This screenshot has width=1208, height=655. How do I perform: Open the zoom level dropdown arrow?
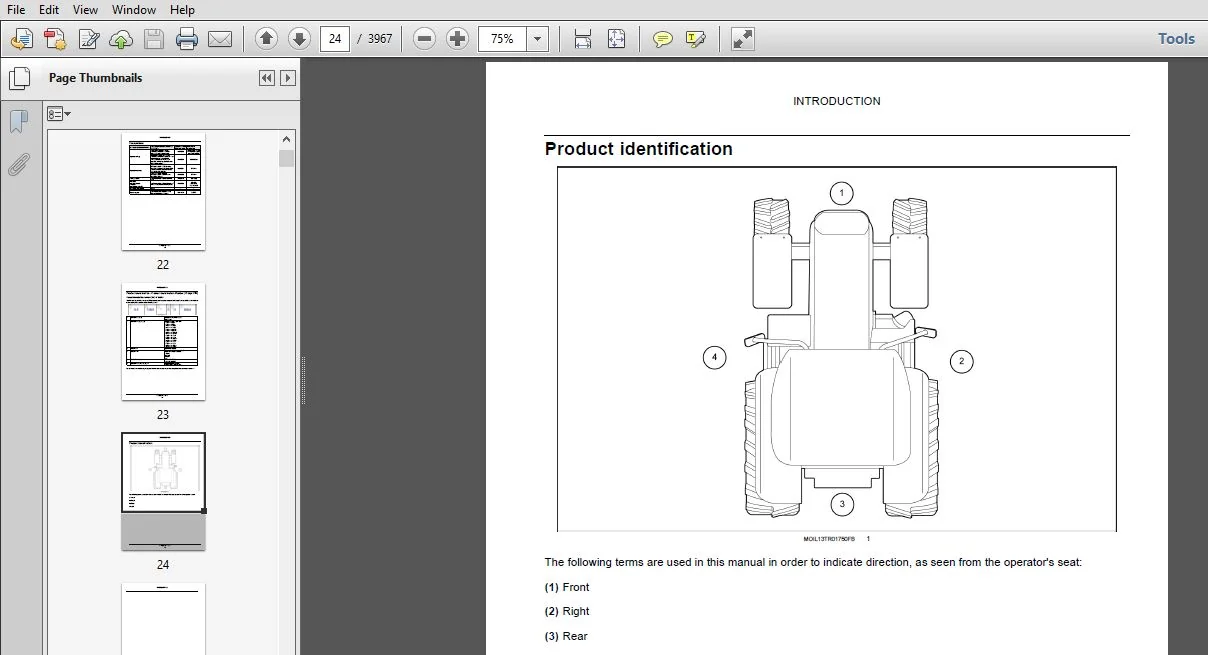(x=538, y=39)
